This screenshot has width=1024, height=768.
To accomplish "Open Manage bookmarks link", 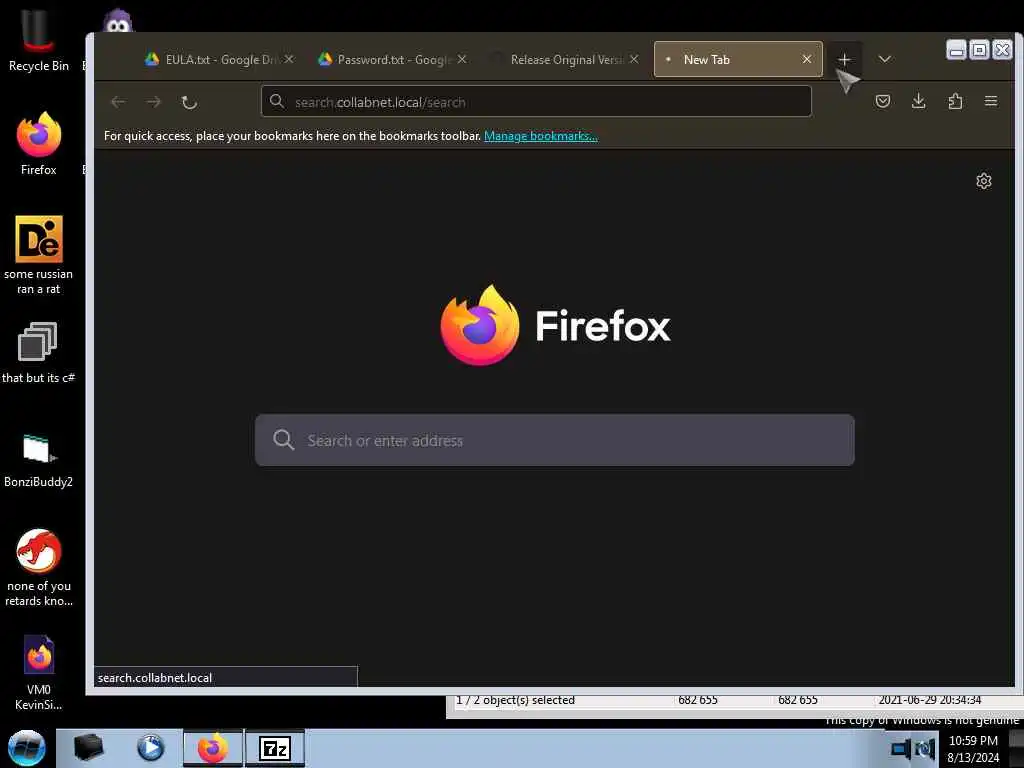I will click(x=541, y=136).
